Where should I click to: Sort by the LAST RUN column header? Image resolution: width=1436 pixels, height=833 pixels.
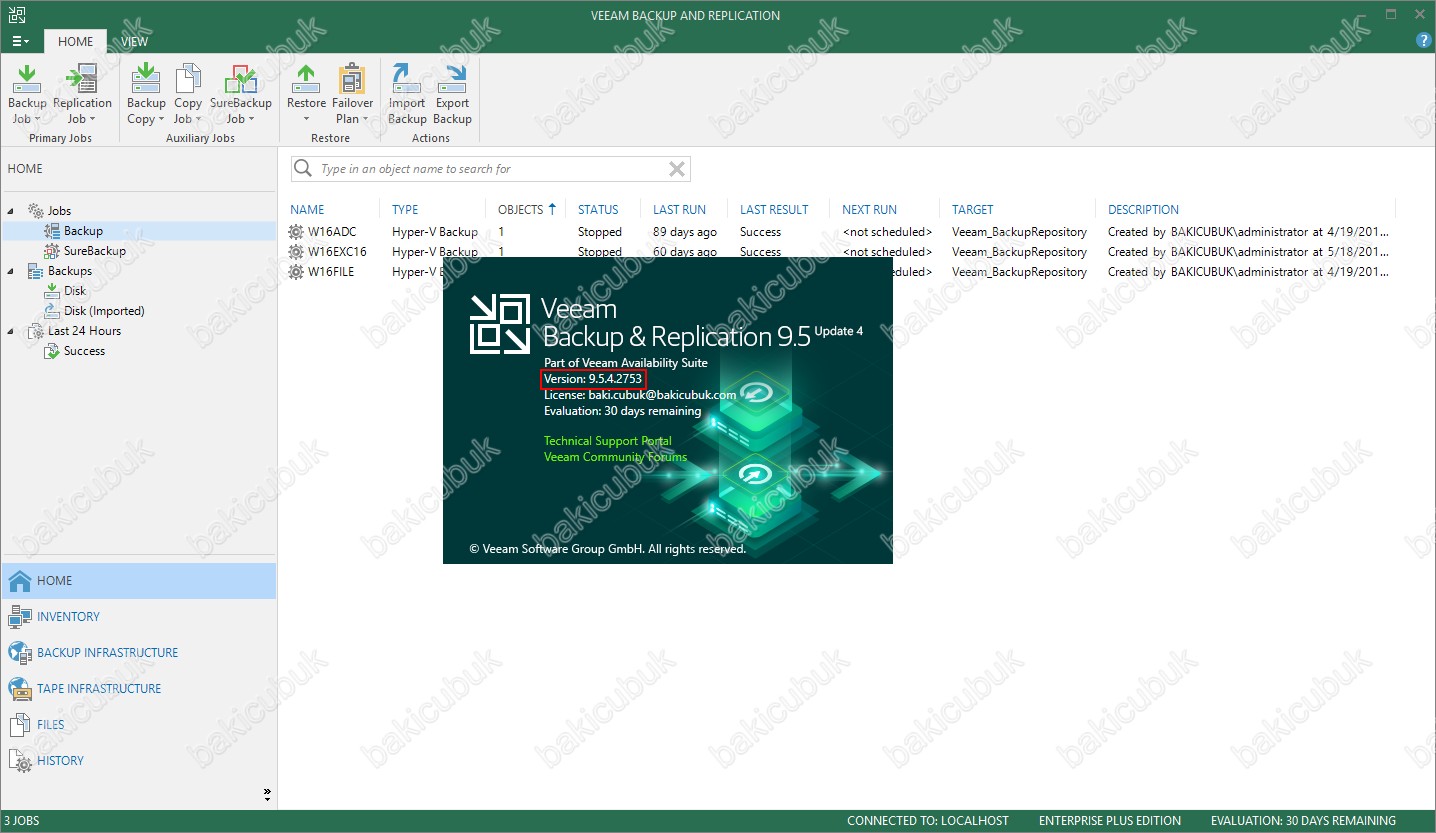point(679,210)
